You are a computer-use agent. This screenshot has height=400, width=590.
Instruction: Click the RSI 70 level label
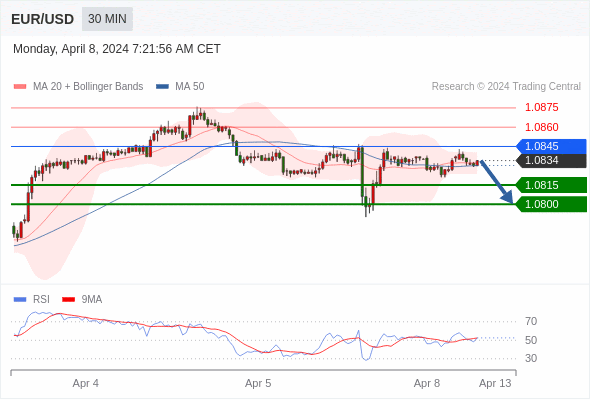coord(531,321)
